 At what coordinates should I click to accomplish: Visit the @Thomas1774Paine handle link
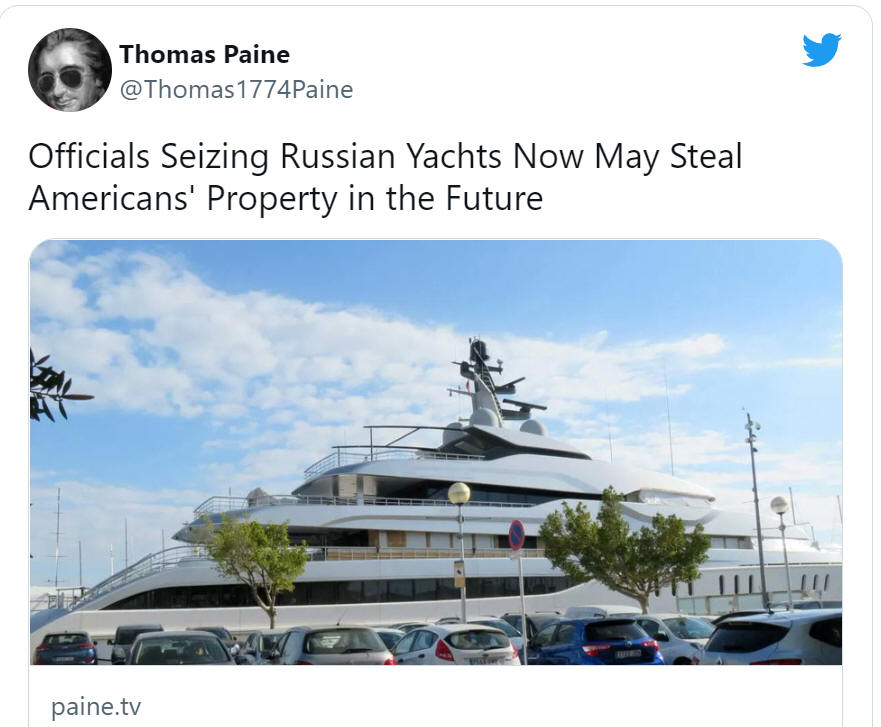coord(237,90)
